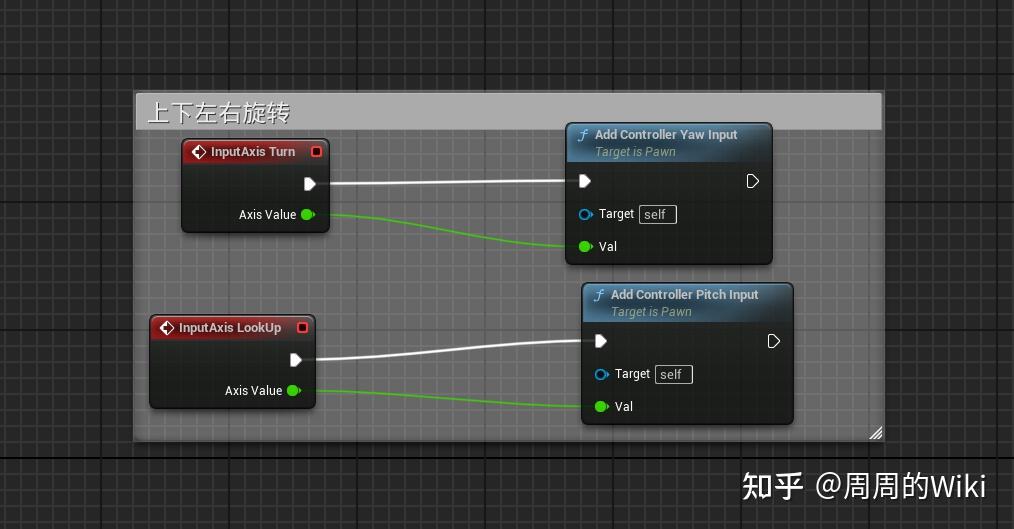Click the InputAxis Turn event node icon
Screen dimensions: 1014x529
point(199,152)
